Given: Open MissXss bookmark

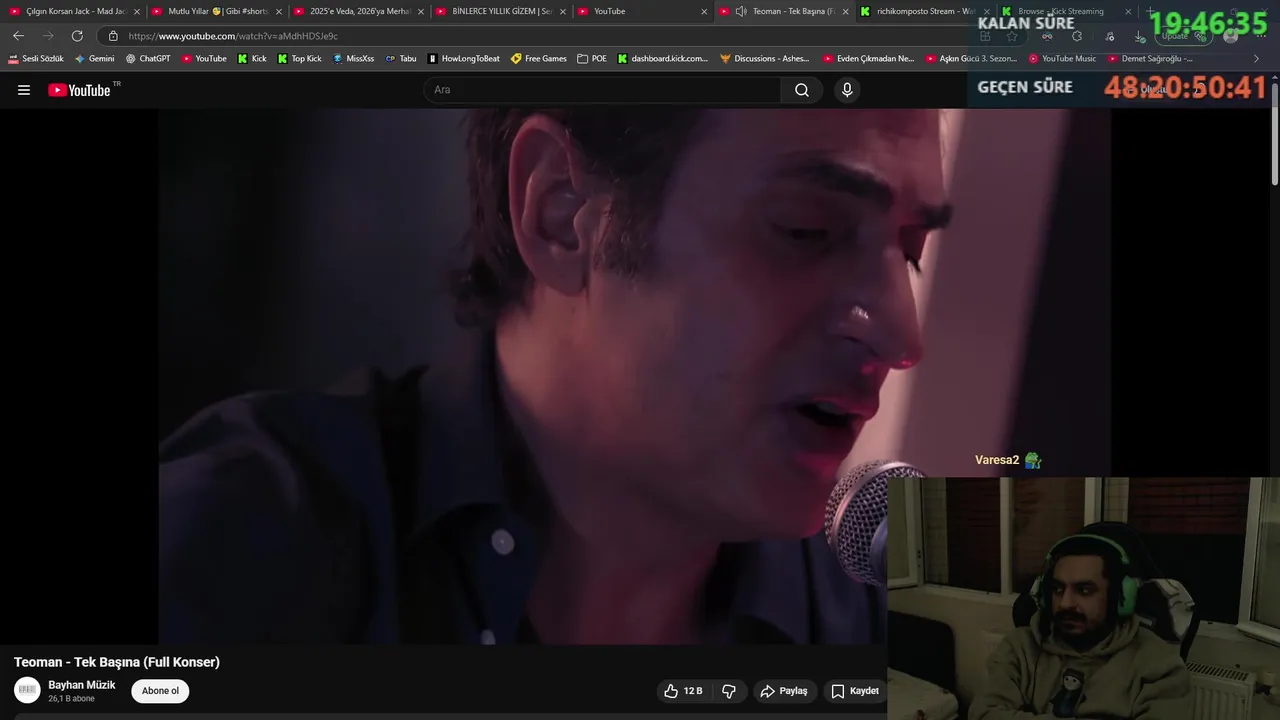Looking at the screenshot, I should pos(353,59).
